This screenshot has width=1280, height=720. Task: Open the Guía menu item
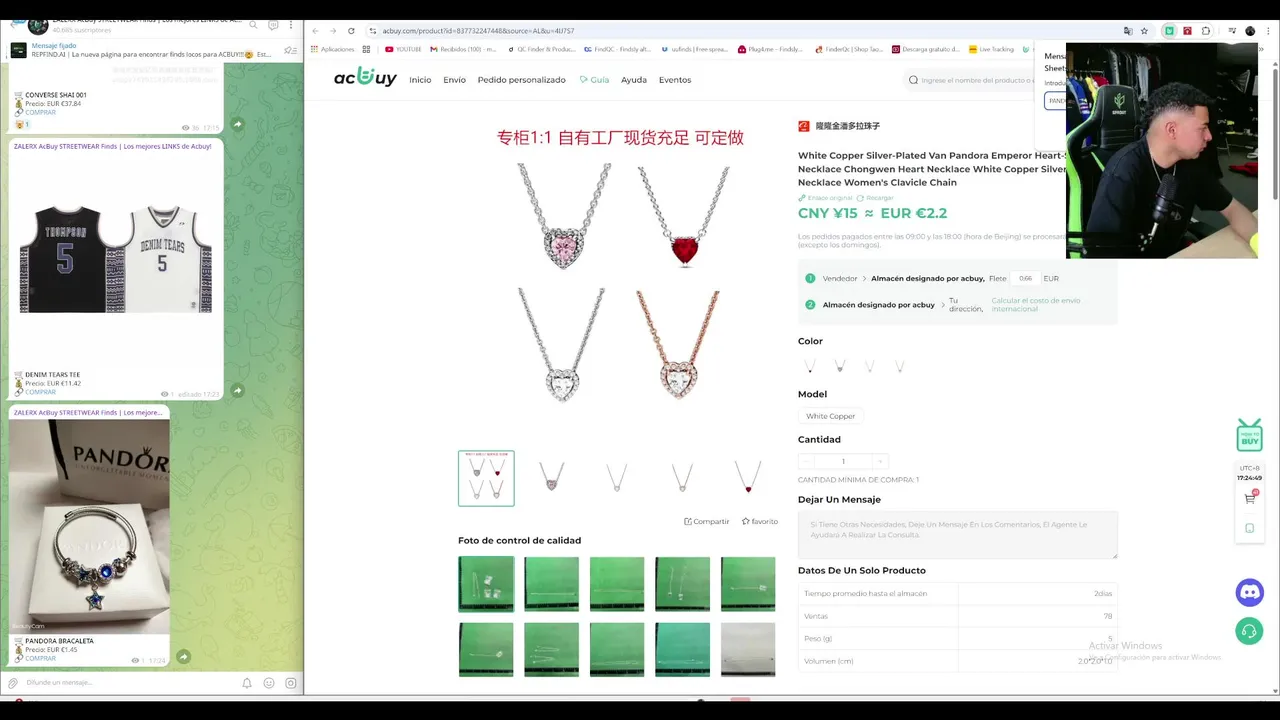point(594,80)
